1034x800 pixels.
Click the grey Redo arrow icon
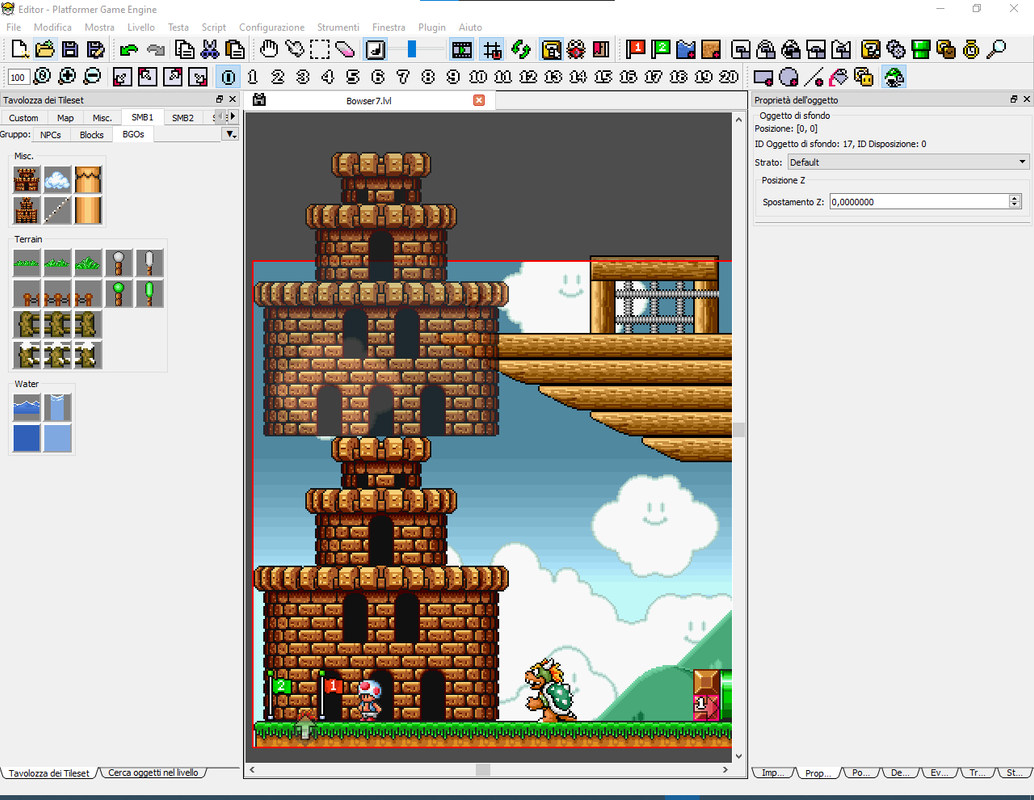156,49
